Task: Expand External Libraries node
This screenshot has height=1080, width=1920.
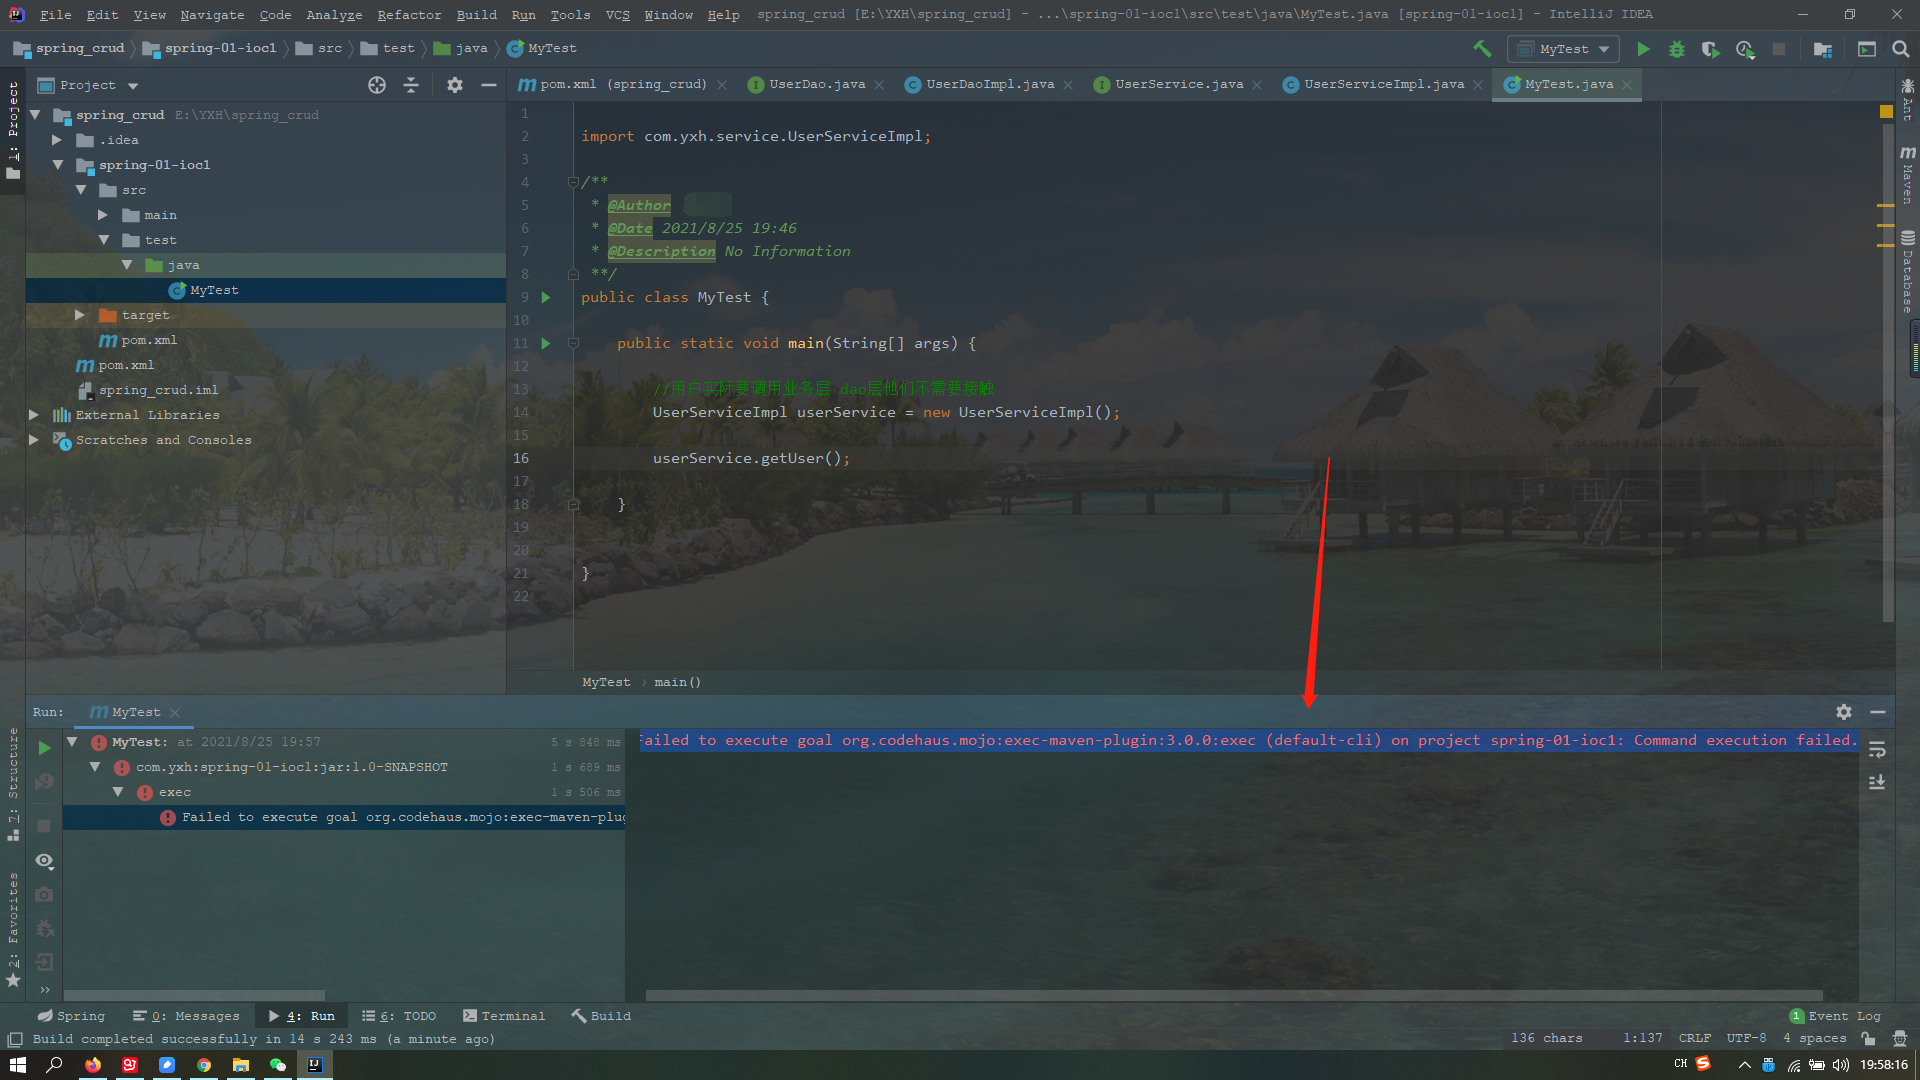Action: (x=34, y=414)
